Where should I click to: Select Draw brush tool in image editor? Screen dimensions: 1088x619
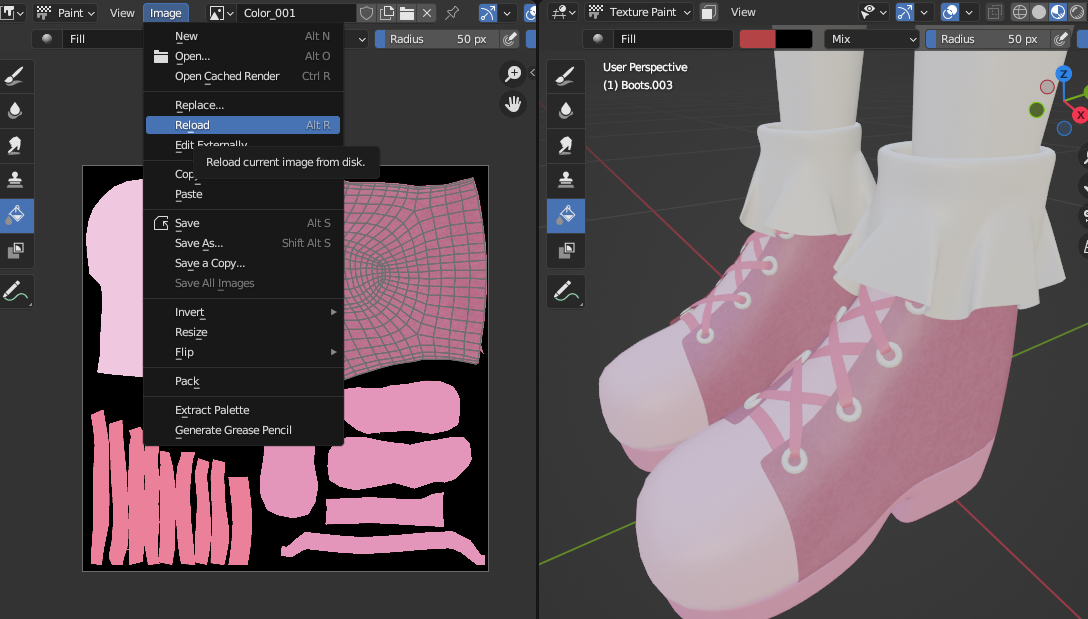[15, 76]
